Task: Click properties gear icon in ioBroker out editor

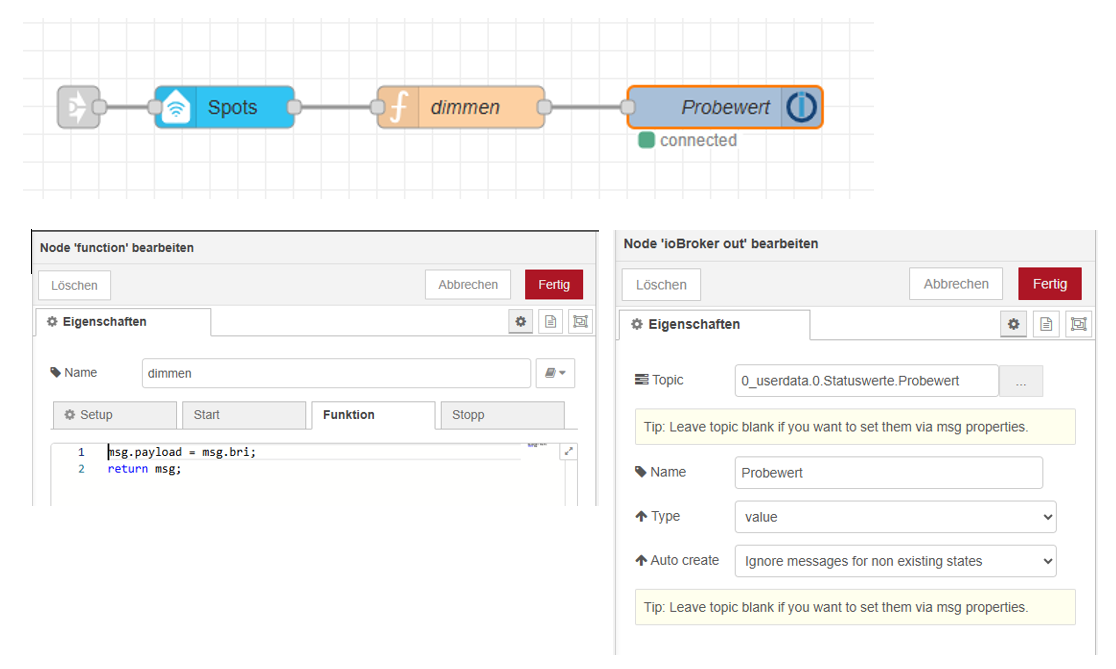Action: coord(1013,324)
